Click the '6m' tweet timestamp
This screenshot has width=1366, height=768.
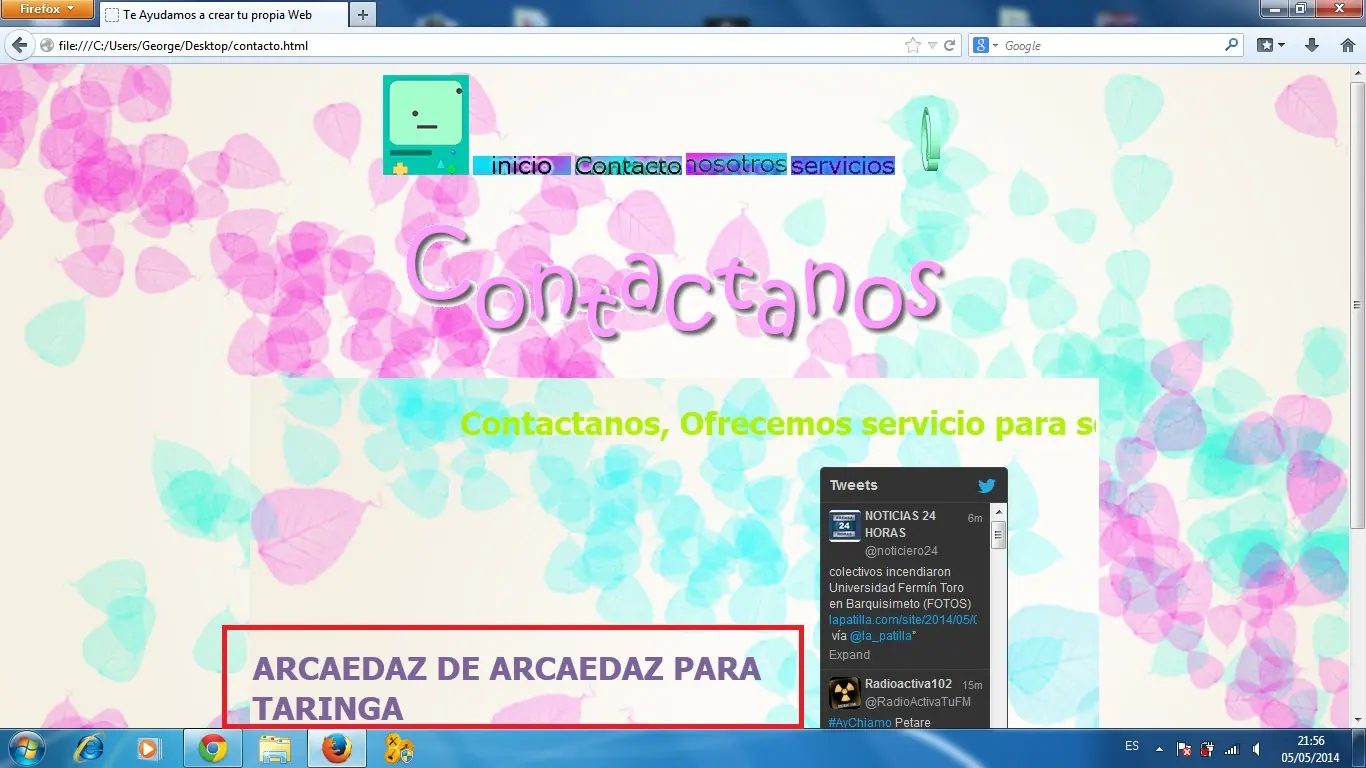click(975, 518)
